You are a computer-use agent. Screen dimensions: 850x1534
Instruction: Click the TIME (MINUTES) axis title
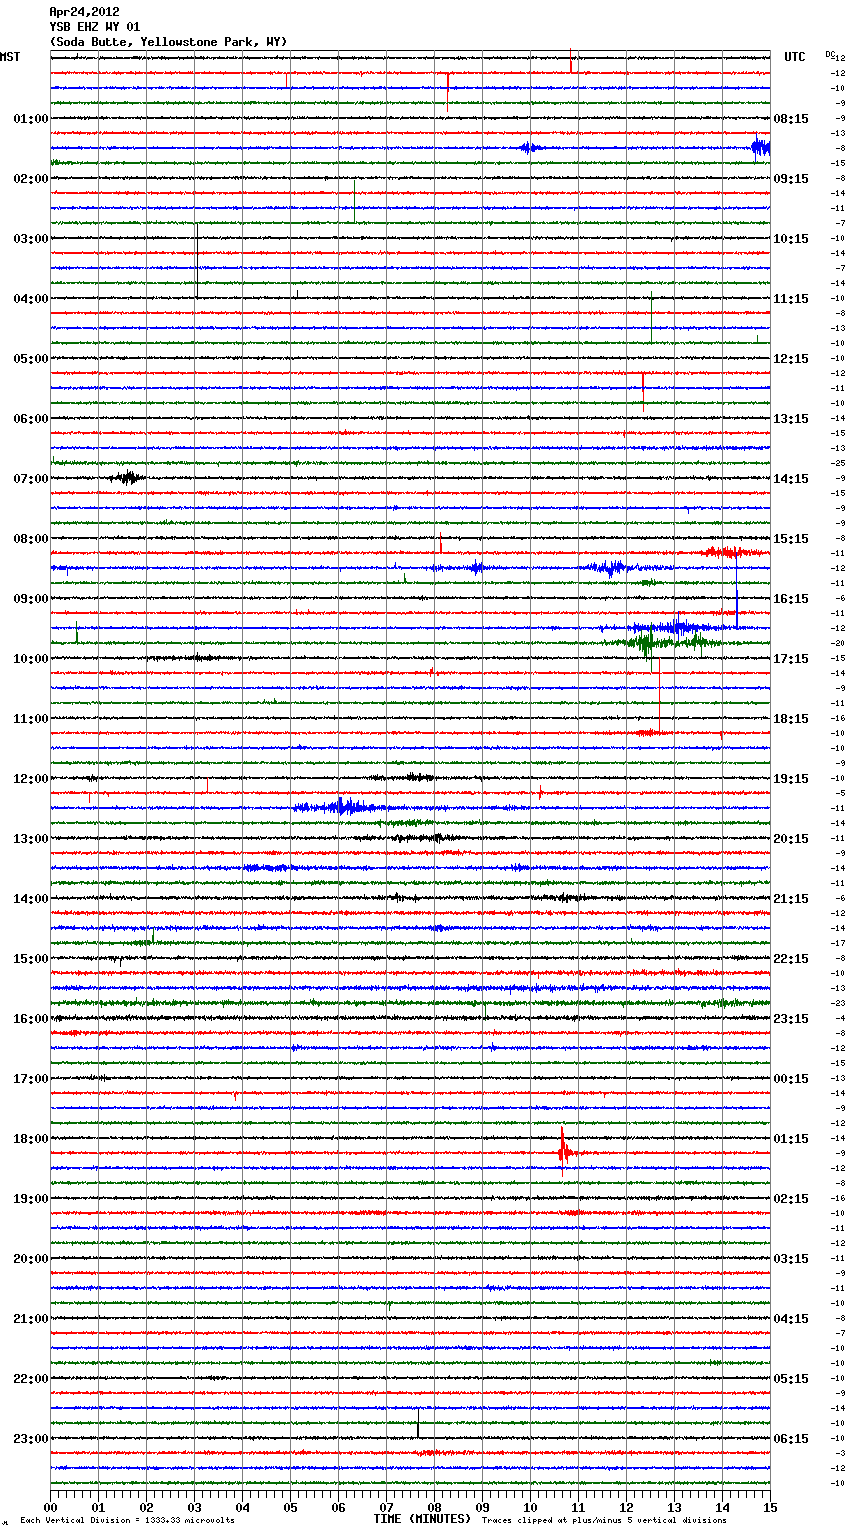tap(422, 1519)
